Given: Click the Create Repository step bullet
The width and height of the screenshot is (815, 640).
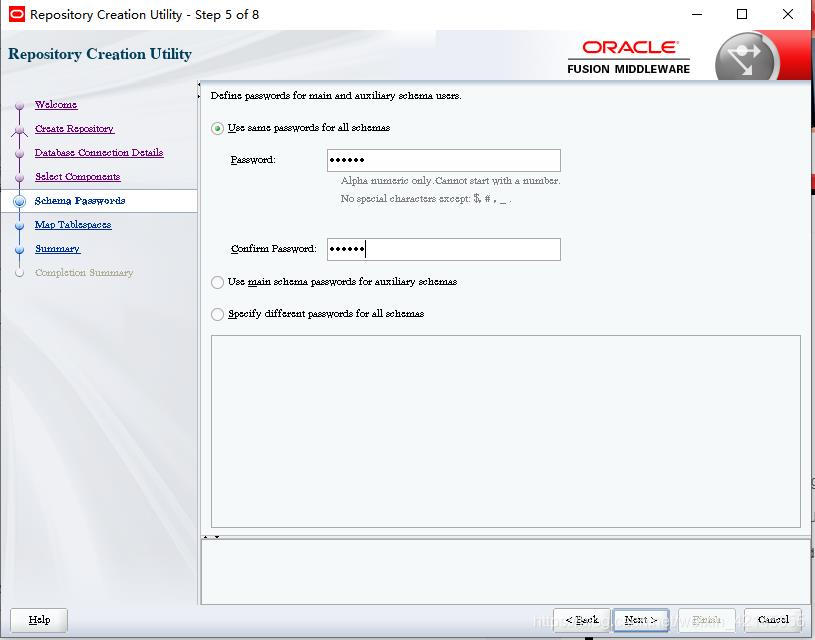Looking at the screenshot, I should (x=20, y=129).
